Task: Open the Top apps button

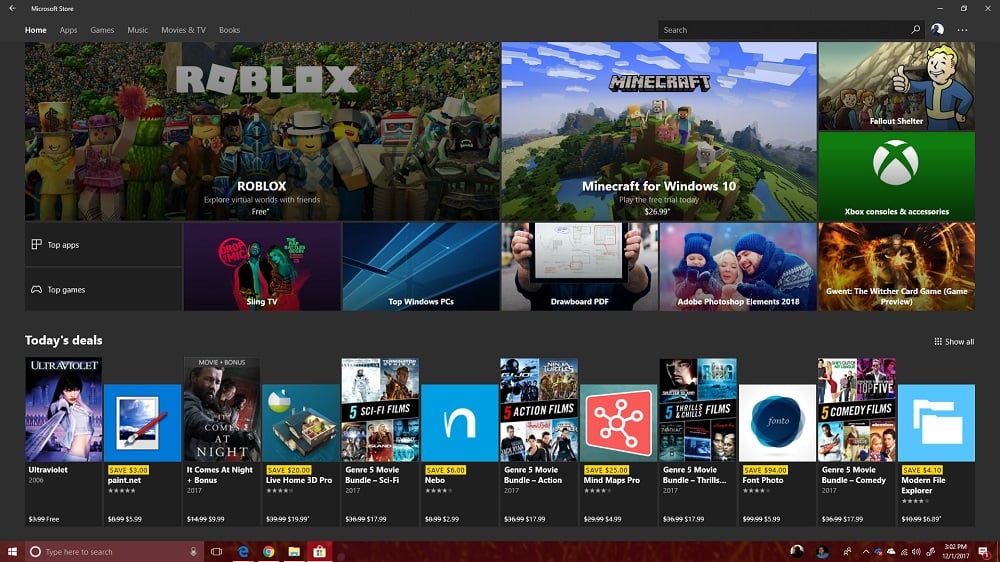Action: pos(103,244)
